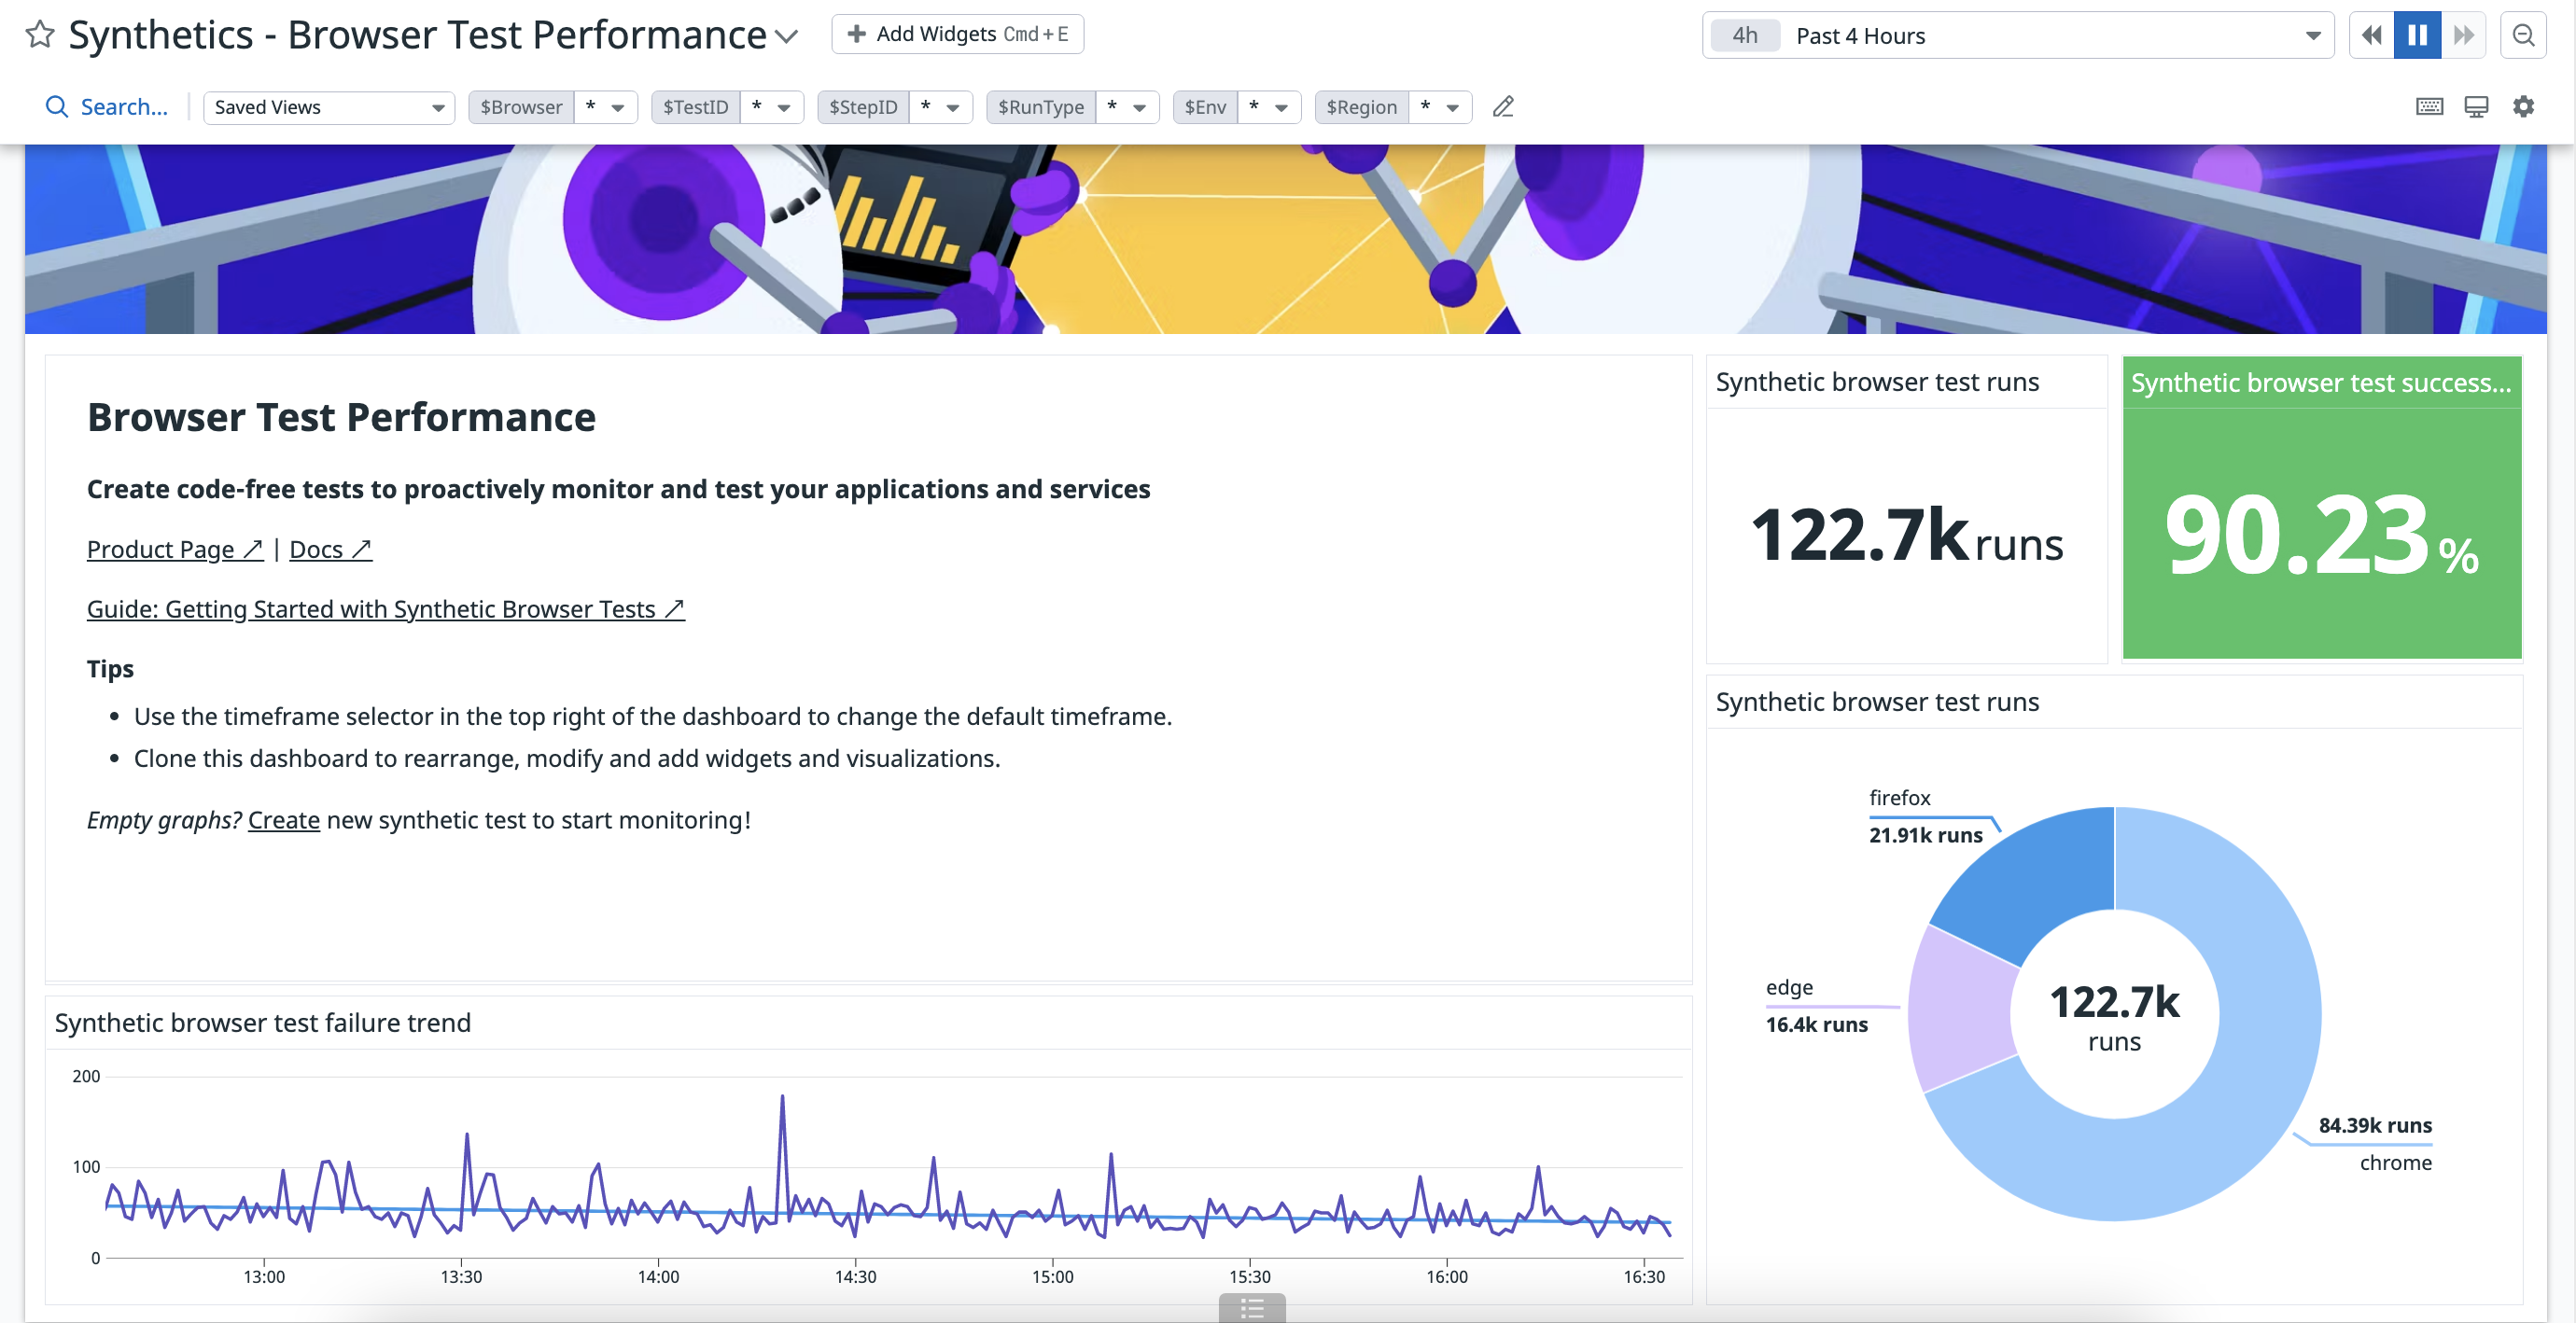Expand the dashboard title dropdown chevron
This screenshot has width=2576, height=1323.
[x=787, y=37]
